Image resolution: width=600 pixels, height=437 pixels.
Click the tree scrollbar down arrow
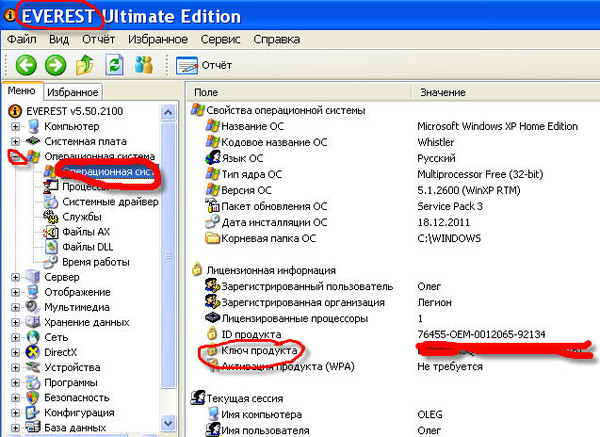click(168, 423)
